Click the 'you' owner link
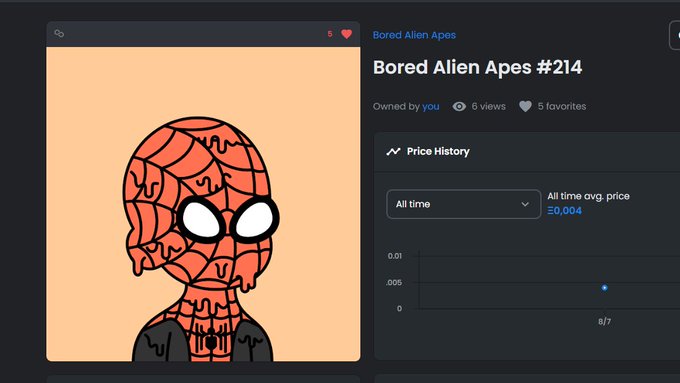680x383 pixels. pos(431,106)
